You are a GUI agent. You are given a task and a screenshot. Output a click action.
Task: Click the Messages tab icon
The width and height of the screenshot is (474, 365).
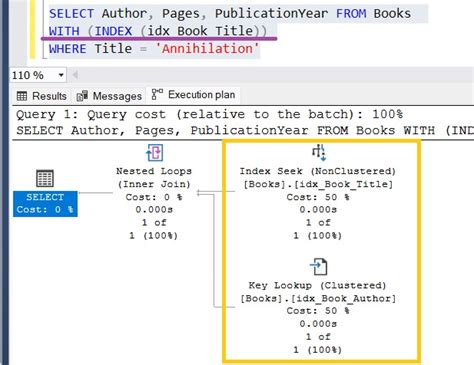(x=82, y=96)
